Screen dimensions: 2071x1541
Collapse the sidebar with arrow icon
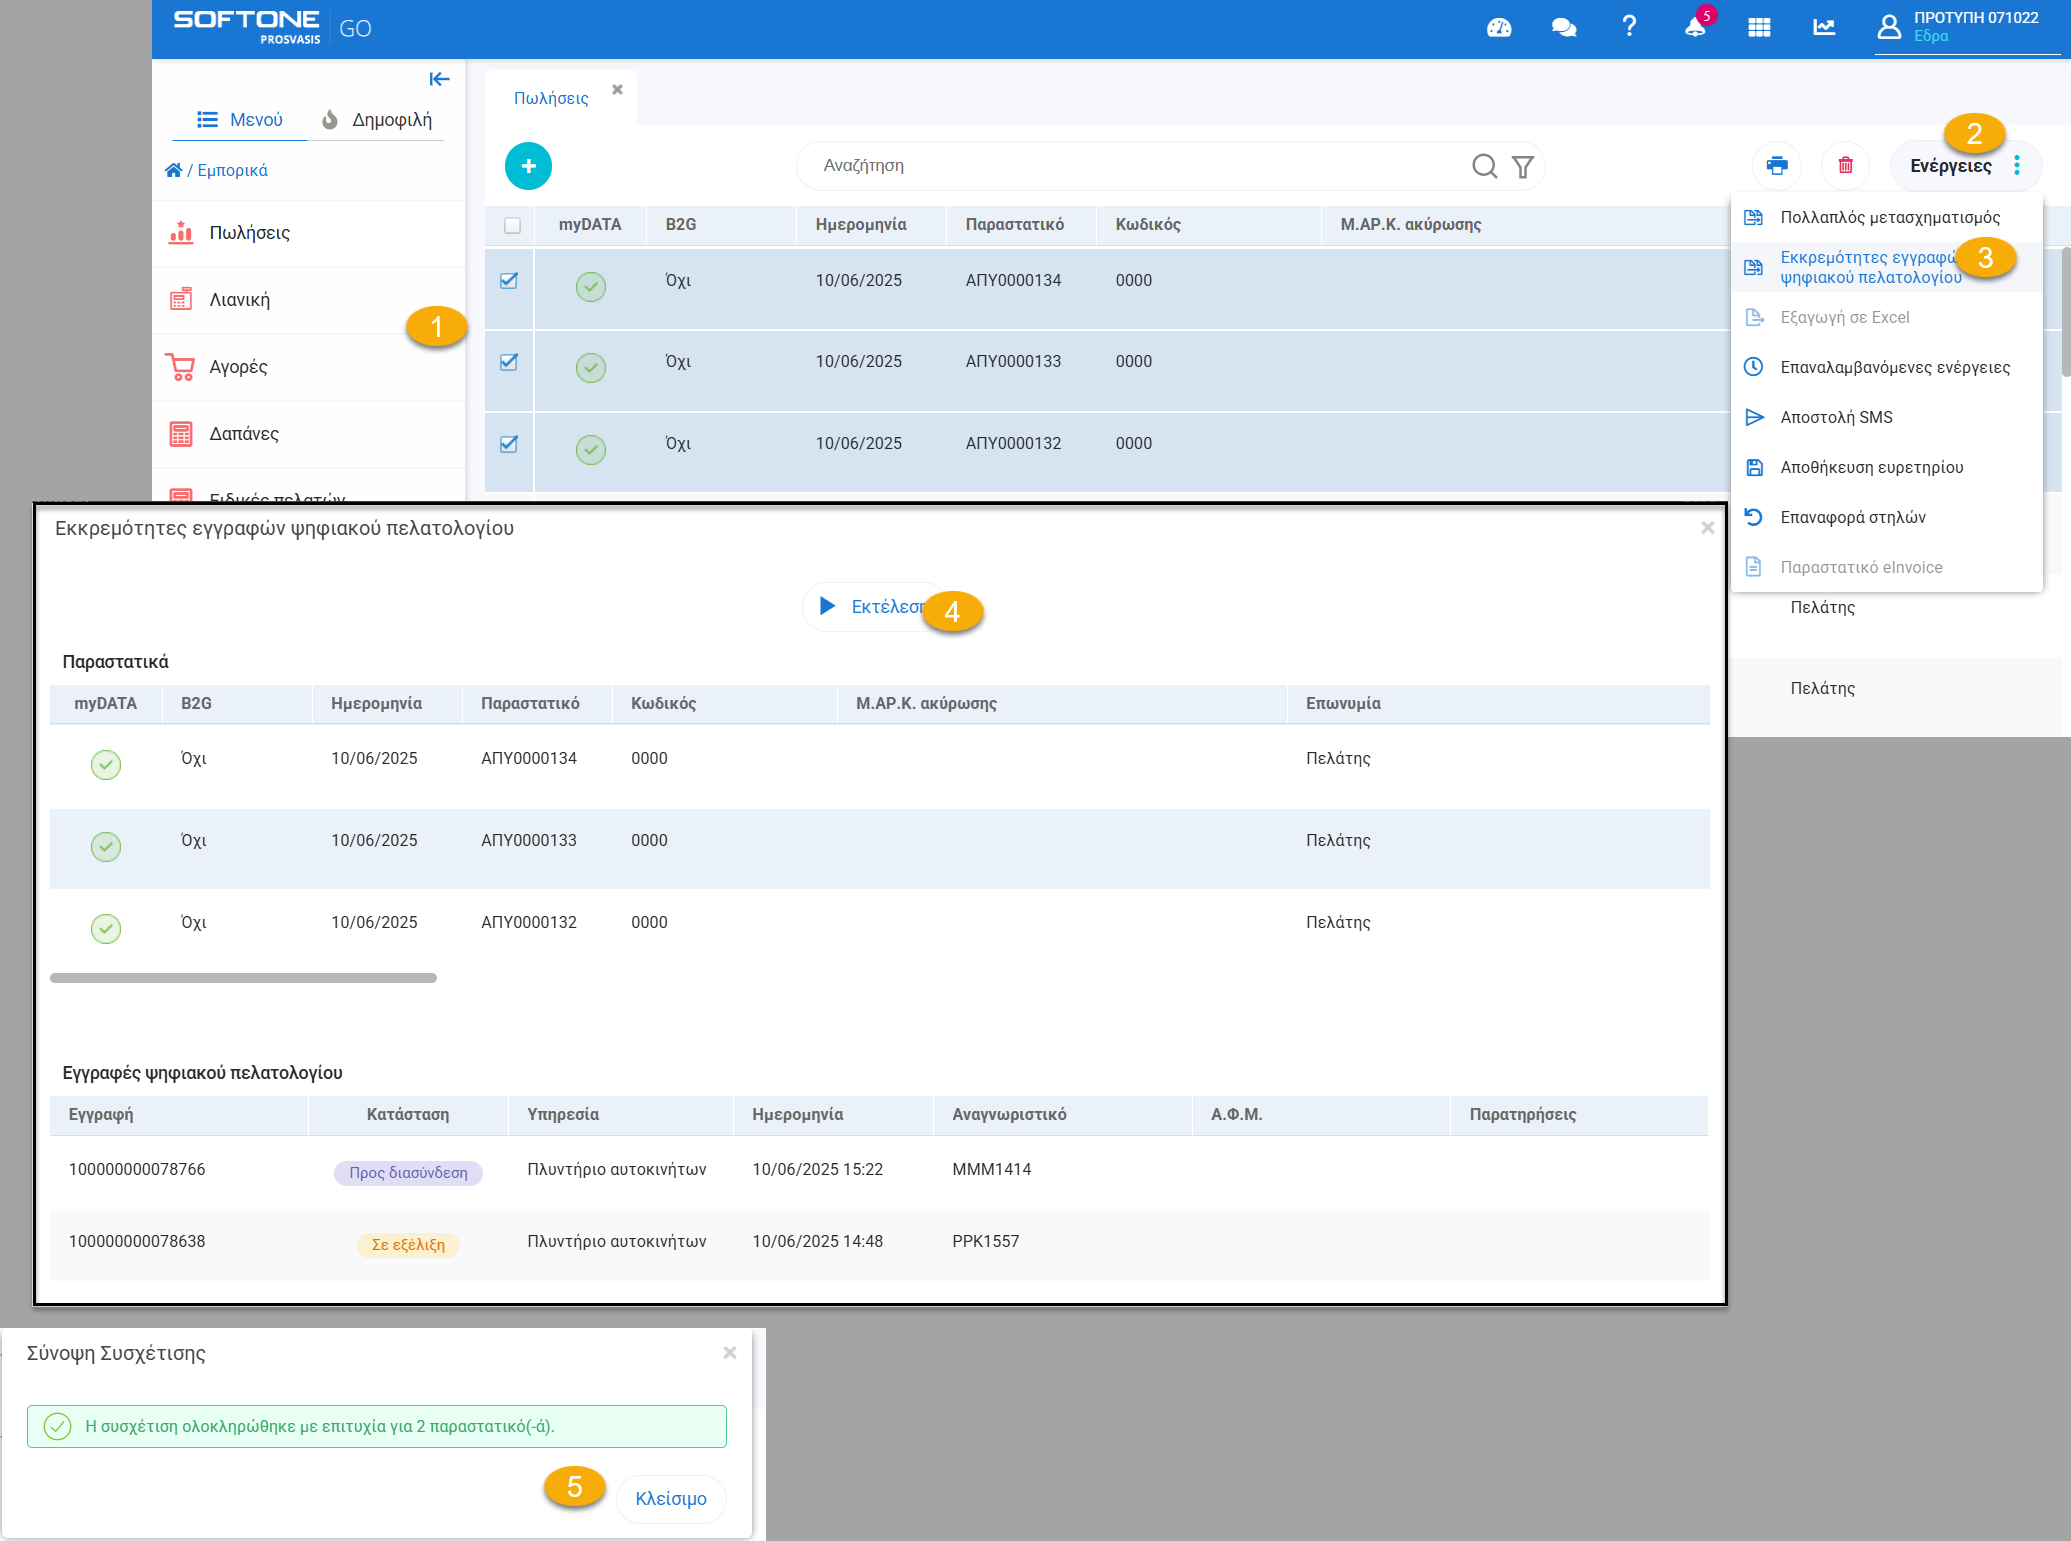point(439,80)
